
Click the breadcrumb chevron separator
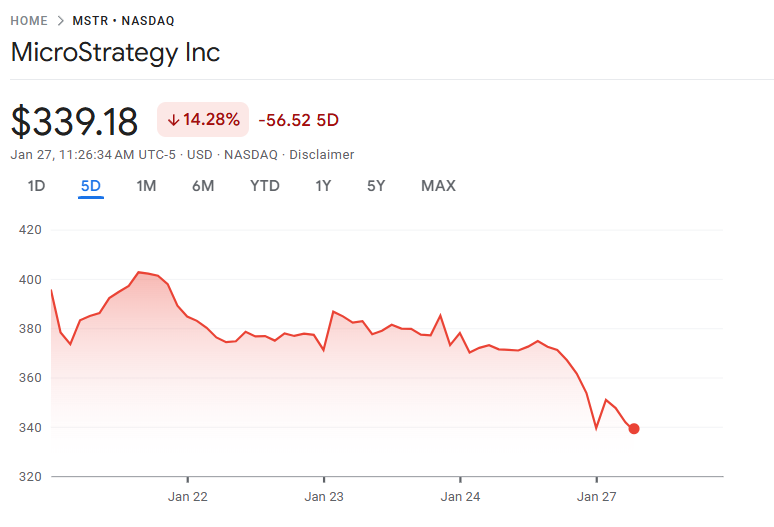[x=60, y=21]
